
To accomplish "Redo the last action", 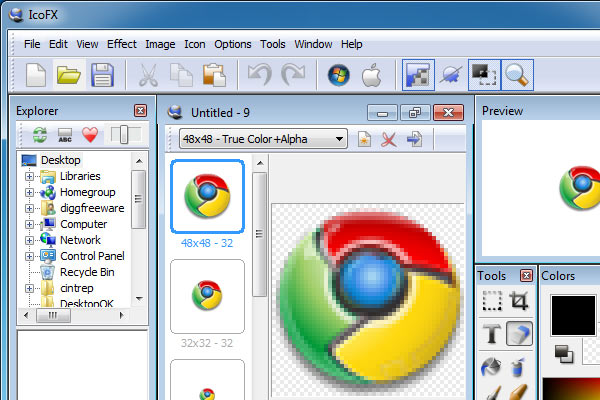I will [x=293, y=75].
